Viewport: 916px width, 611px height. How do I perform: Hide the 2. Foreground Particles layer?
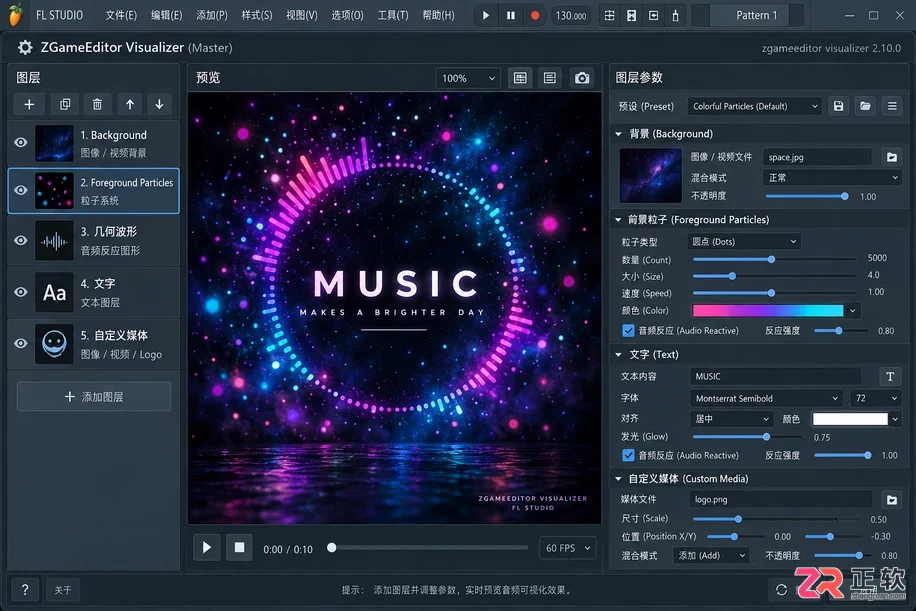(20, 190)
